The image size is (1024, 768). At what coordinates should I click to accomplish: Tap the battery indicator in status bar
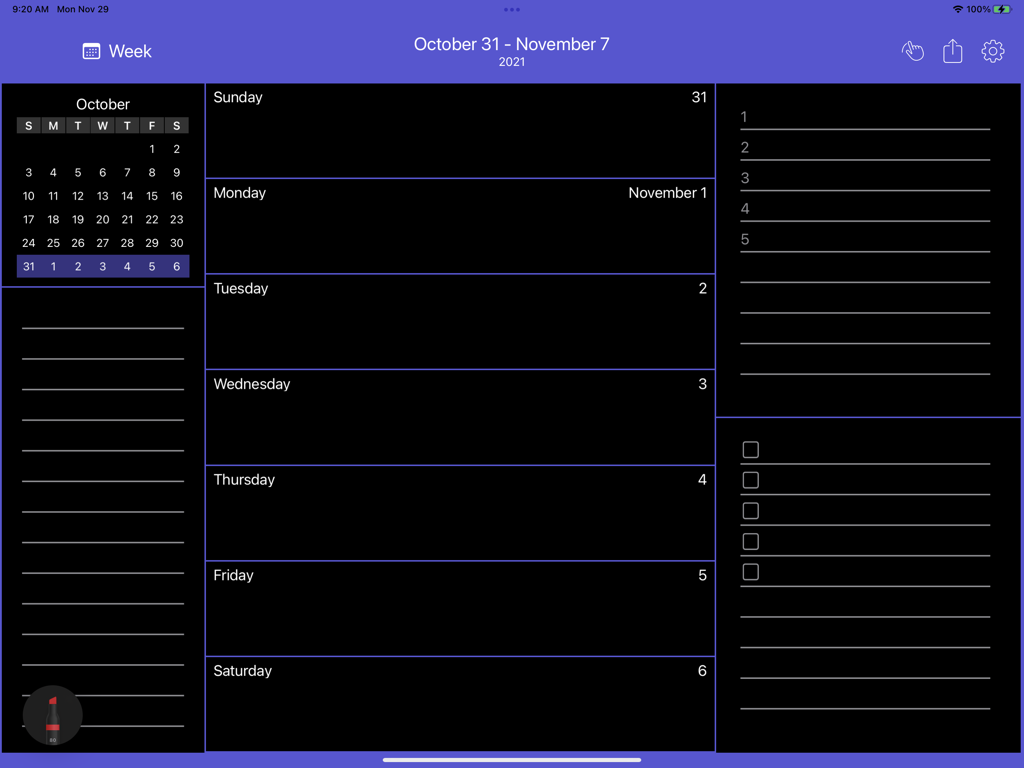[1000, 9]
